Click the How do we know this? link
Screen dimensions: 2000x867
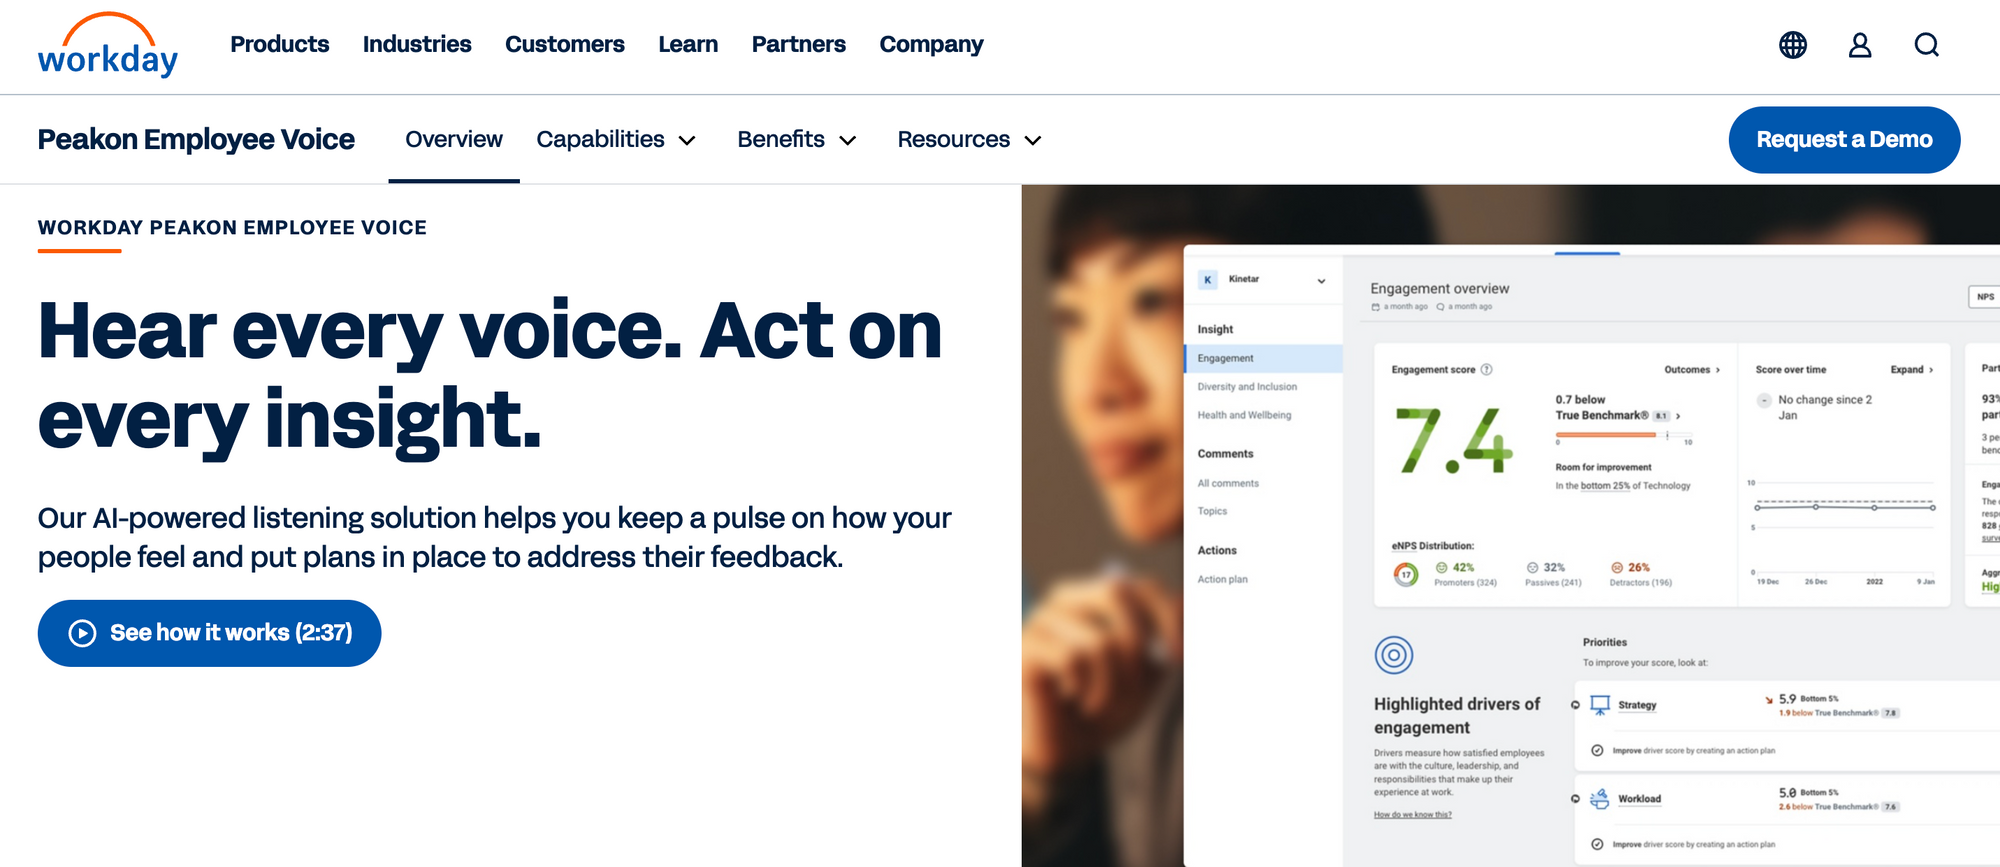(1413, 815)
